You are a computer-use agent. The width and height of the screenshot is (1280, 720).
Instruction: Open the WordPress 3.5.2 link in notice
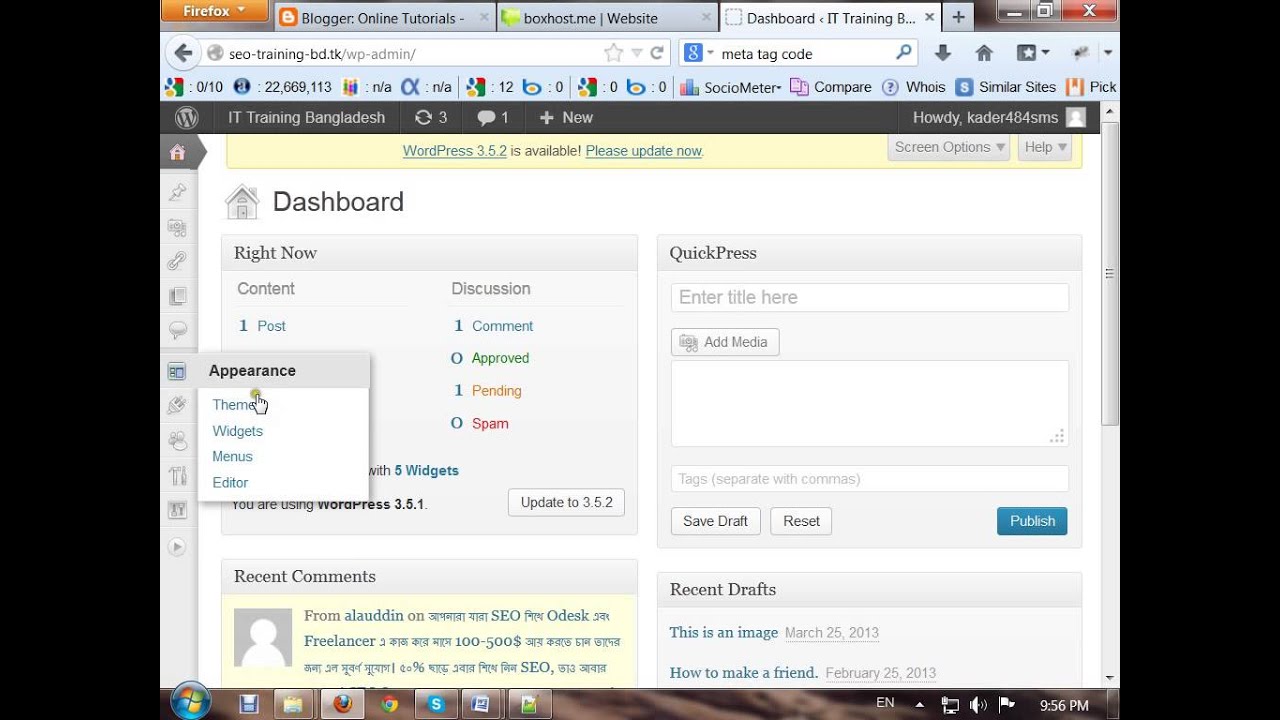[455, 151]
